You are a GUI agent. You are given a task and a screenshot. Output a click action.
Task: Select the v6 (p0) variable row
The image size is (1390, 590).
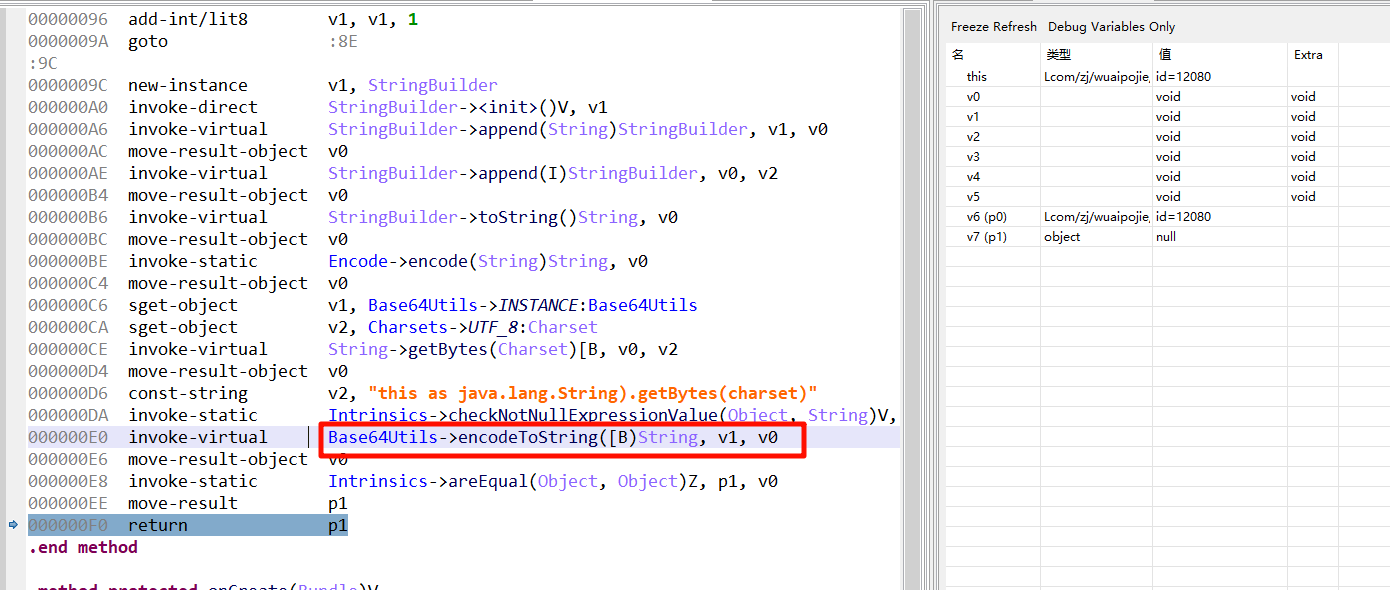(1167, 217)
